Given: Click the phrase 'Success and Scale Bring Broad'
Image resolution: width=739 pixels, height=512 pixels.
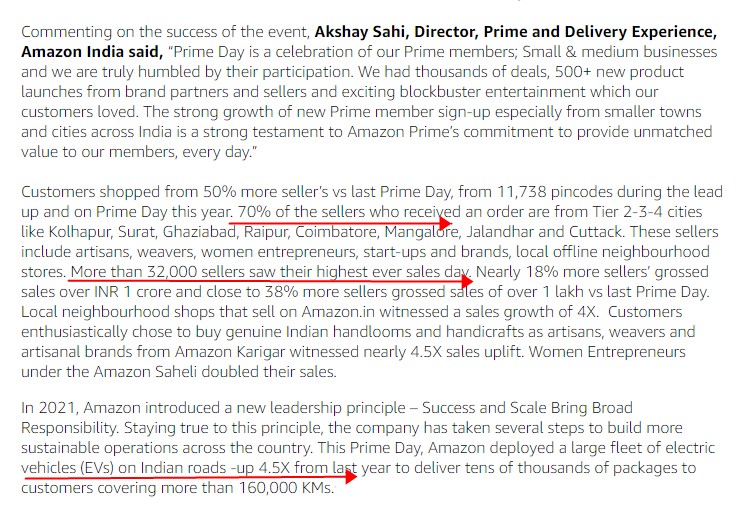Looking at the screenshot, I should [527, 408].
